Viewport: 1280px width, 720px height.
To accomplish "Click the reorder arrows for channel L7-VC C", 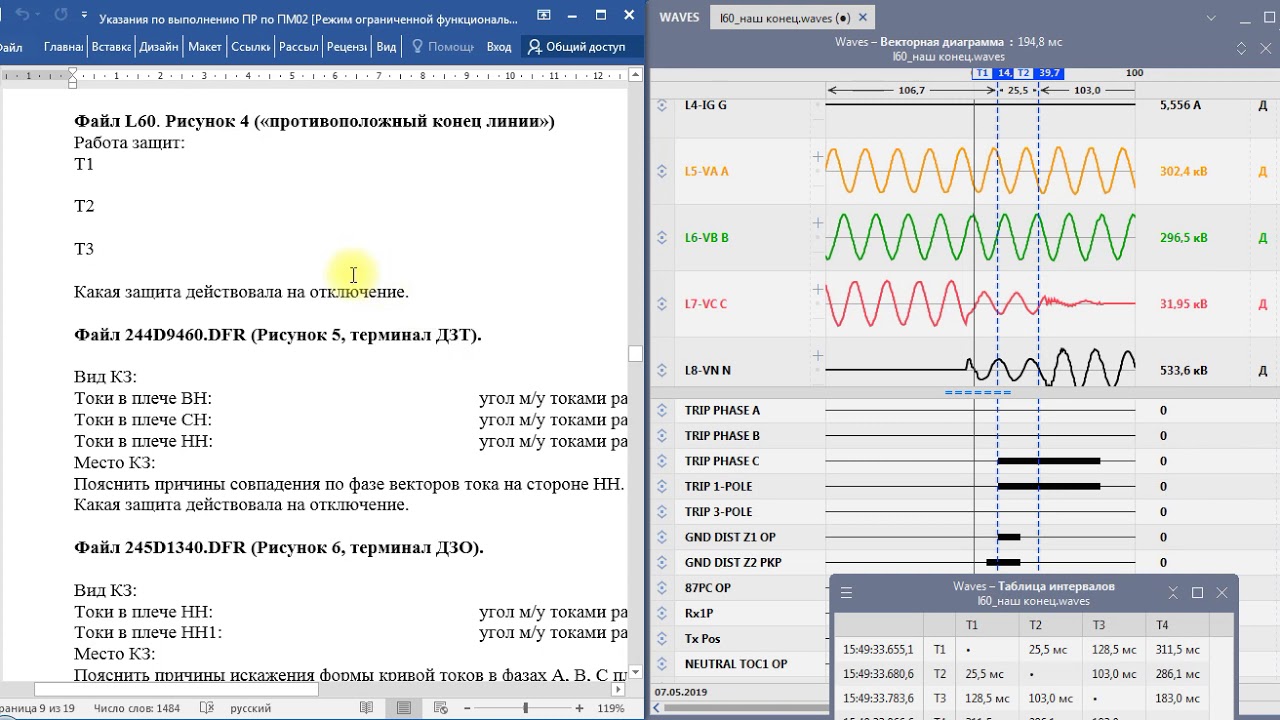I will click(662, 304).
